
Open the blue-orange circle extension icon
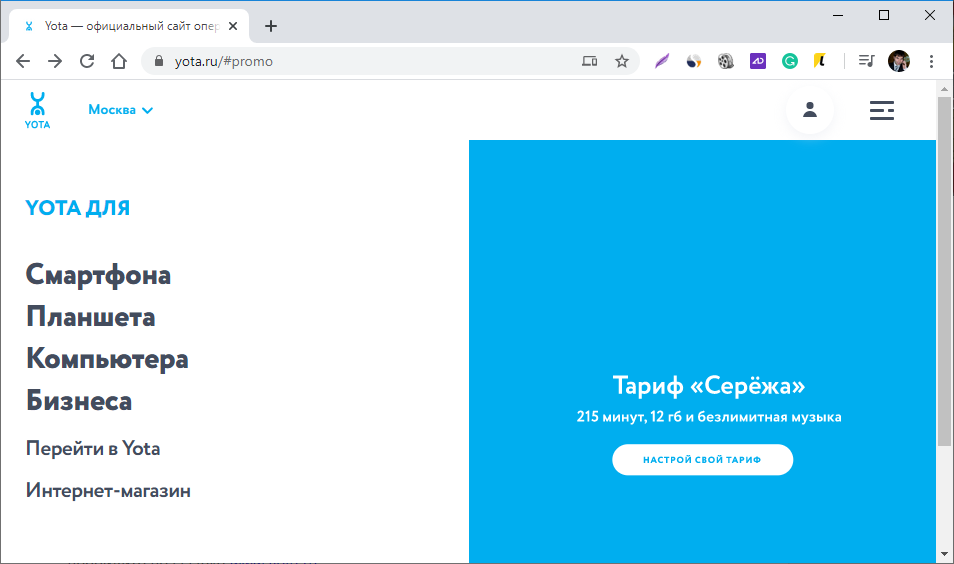coord(694,61)
